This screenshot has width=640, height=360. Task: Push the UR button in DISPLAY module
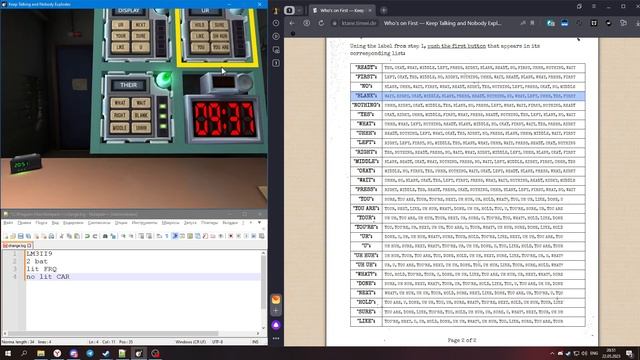pyautogui.click(x=120, y=25)
